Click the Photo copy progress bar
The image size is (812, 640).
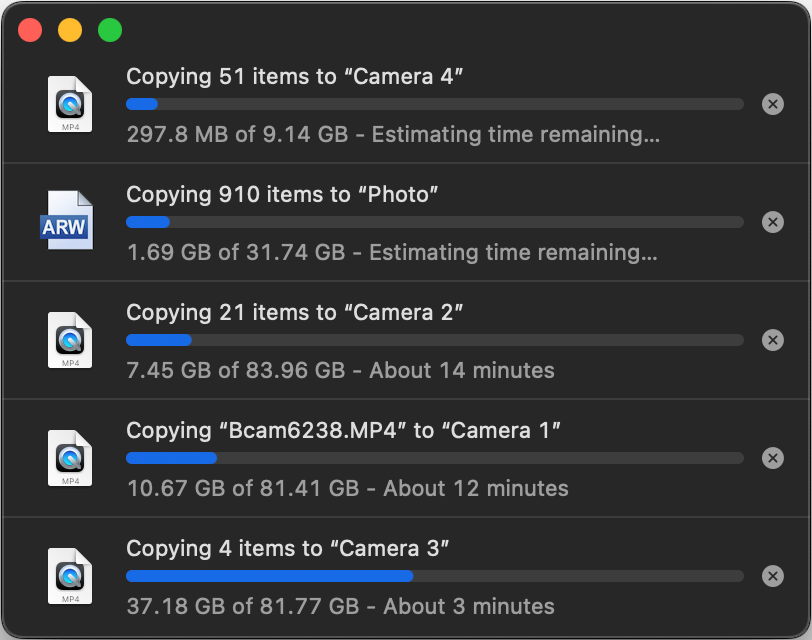[435, 222]
